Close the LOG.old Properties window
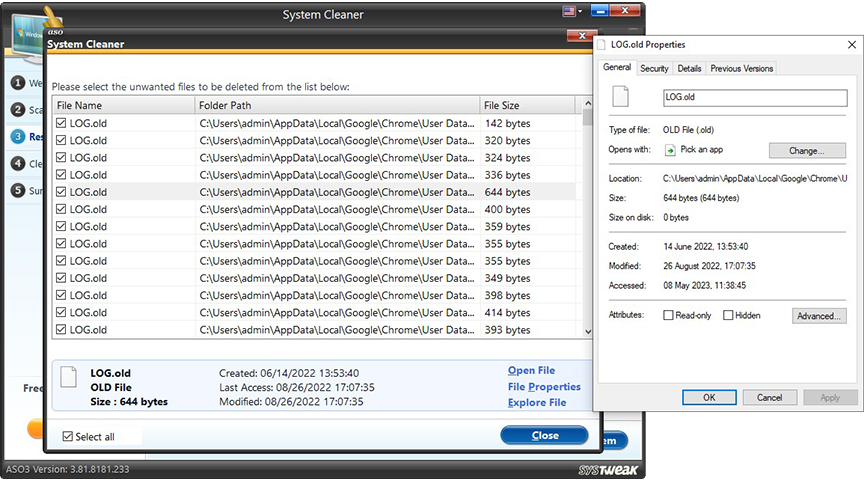Screen dimensions: 864x480 click(851, 45)
